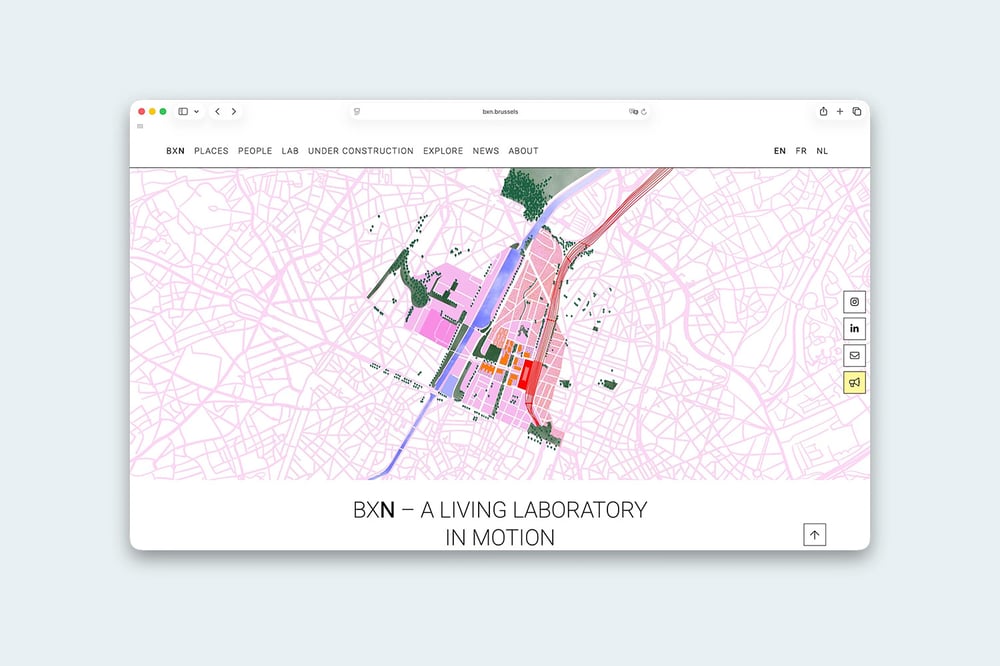
Task: Open the LAB menu item
Action: [290, 151]
